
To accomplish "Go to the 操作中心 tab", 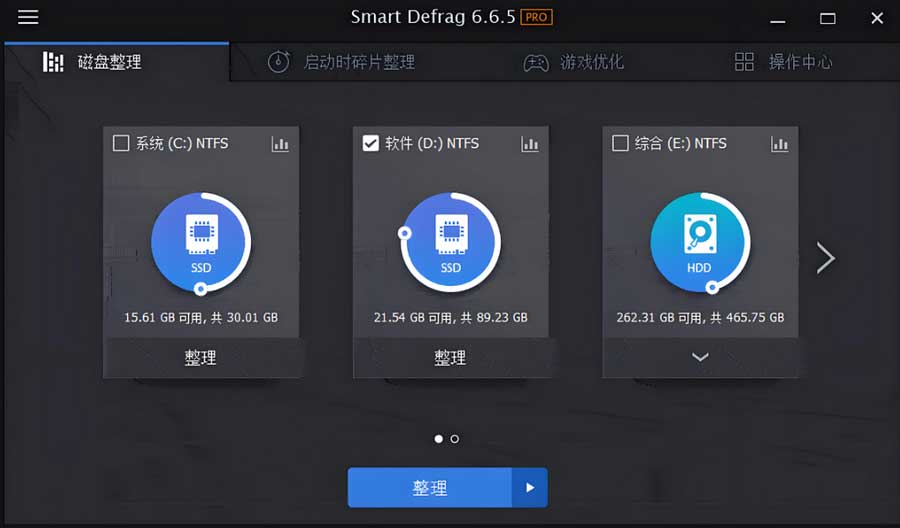I will pyautogui.click(x=783, y=62).
